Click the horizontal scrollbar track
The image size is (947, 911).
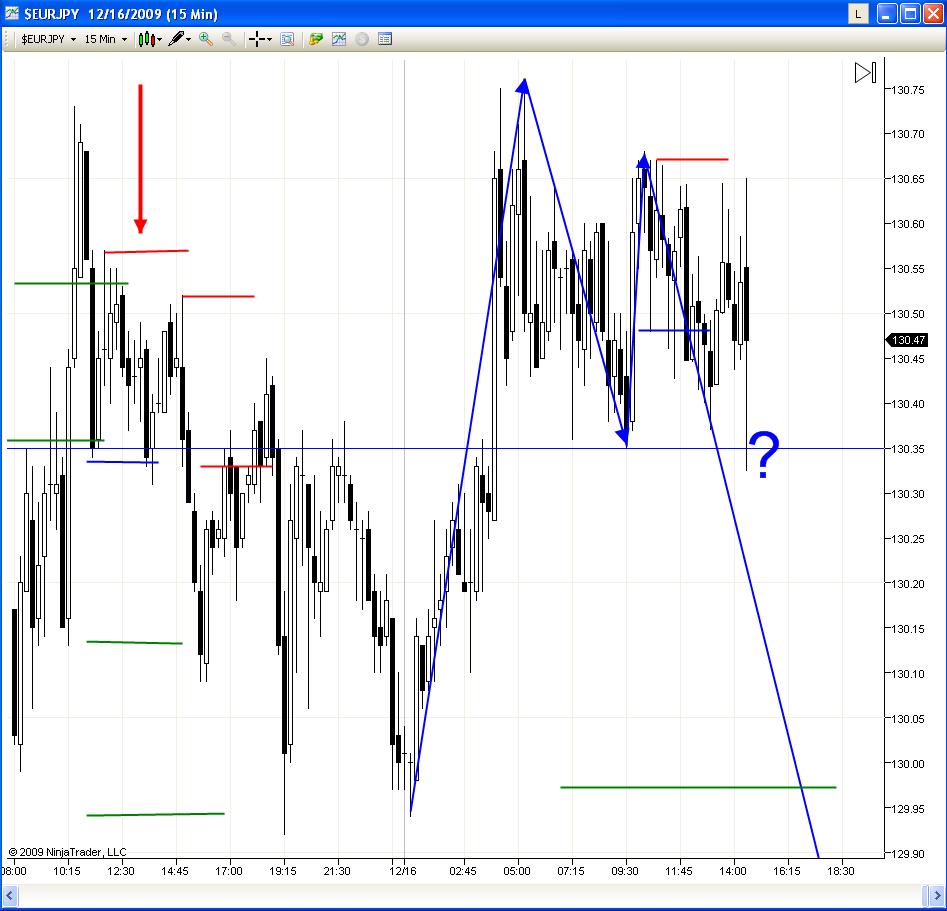[x=470, y=895]
